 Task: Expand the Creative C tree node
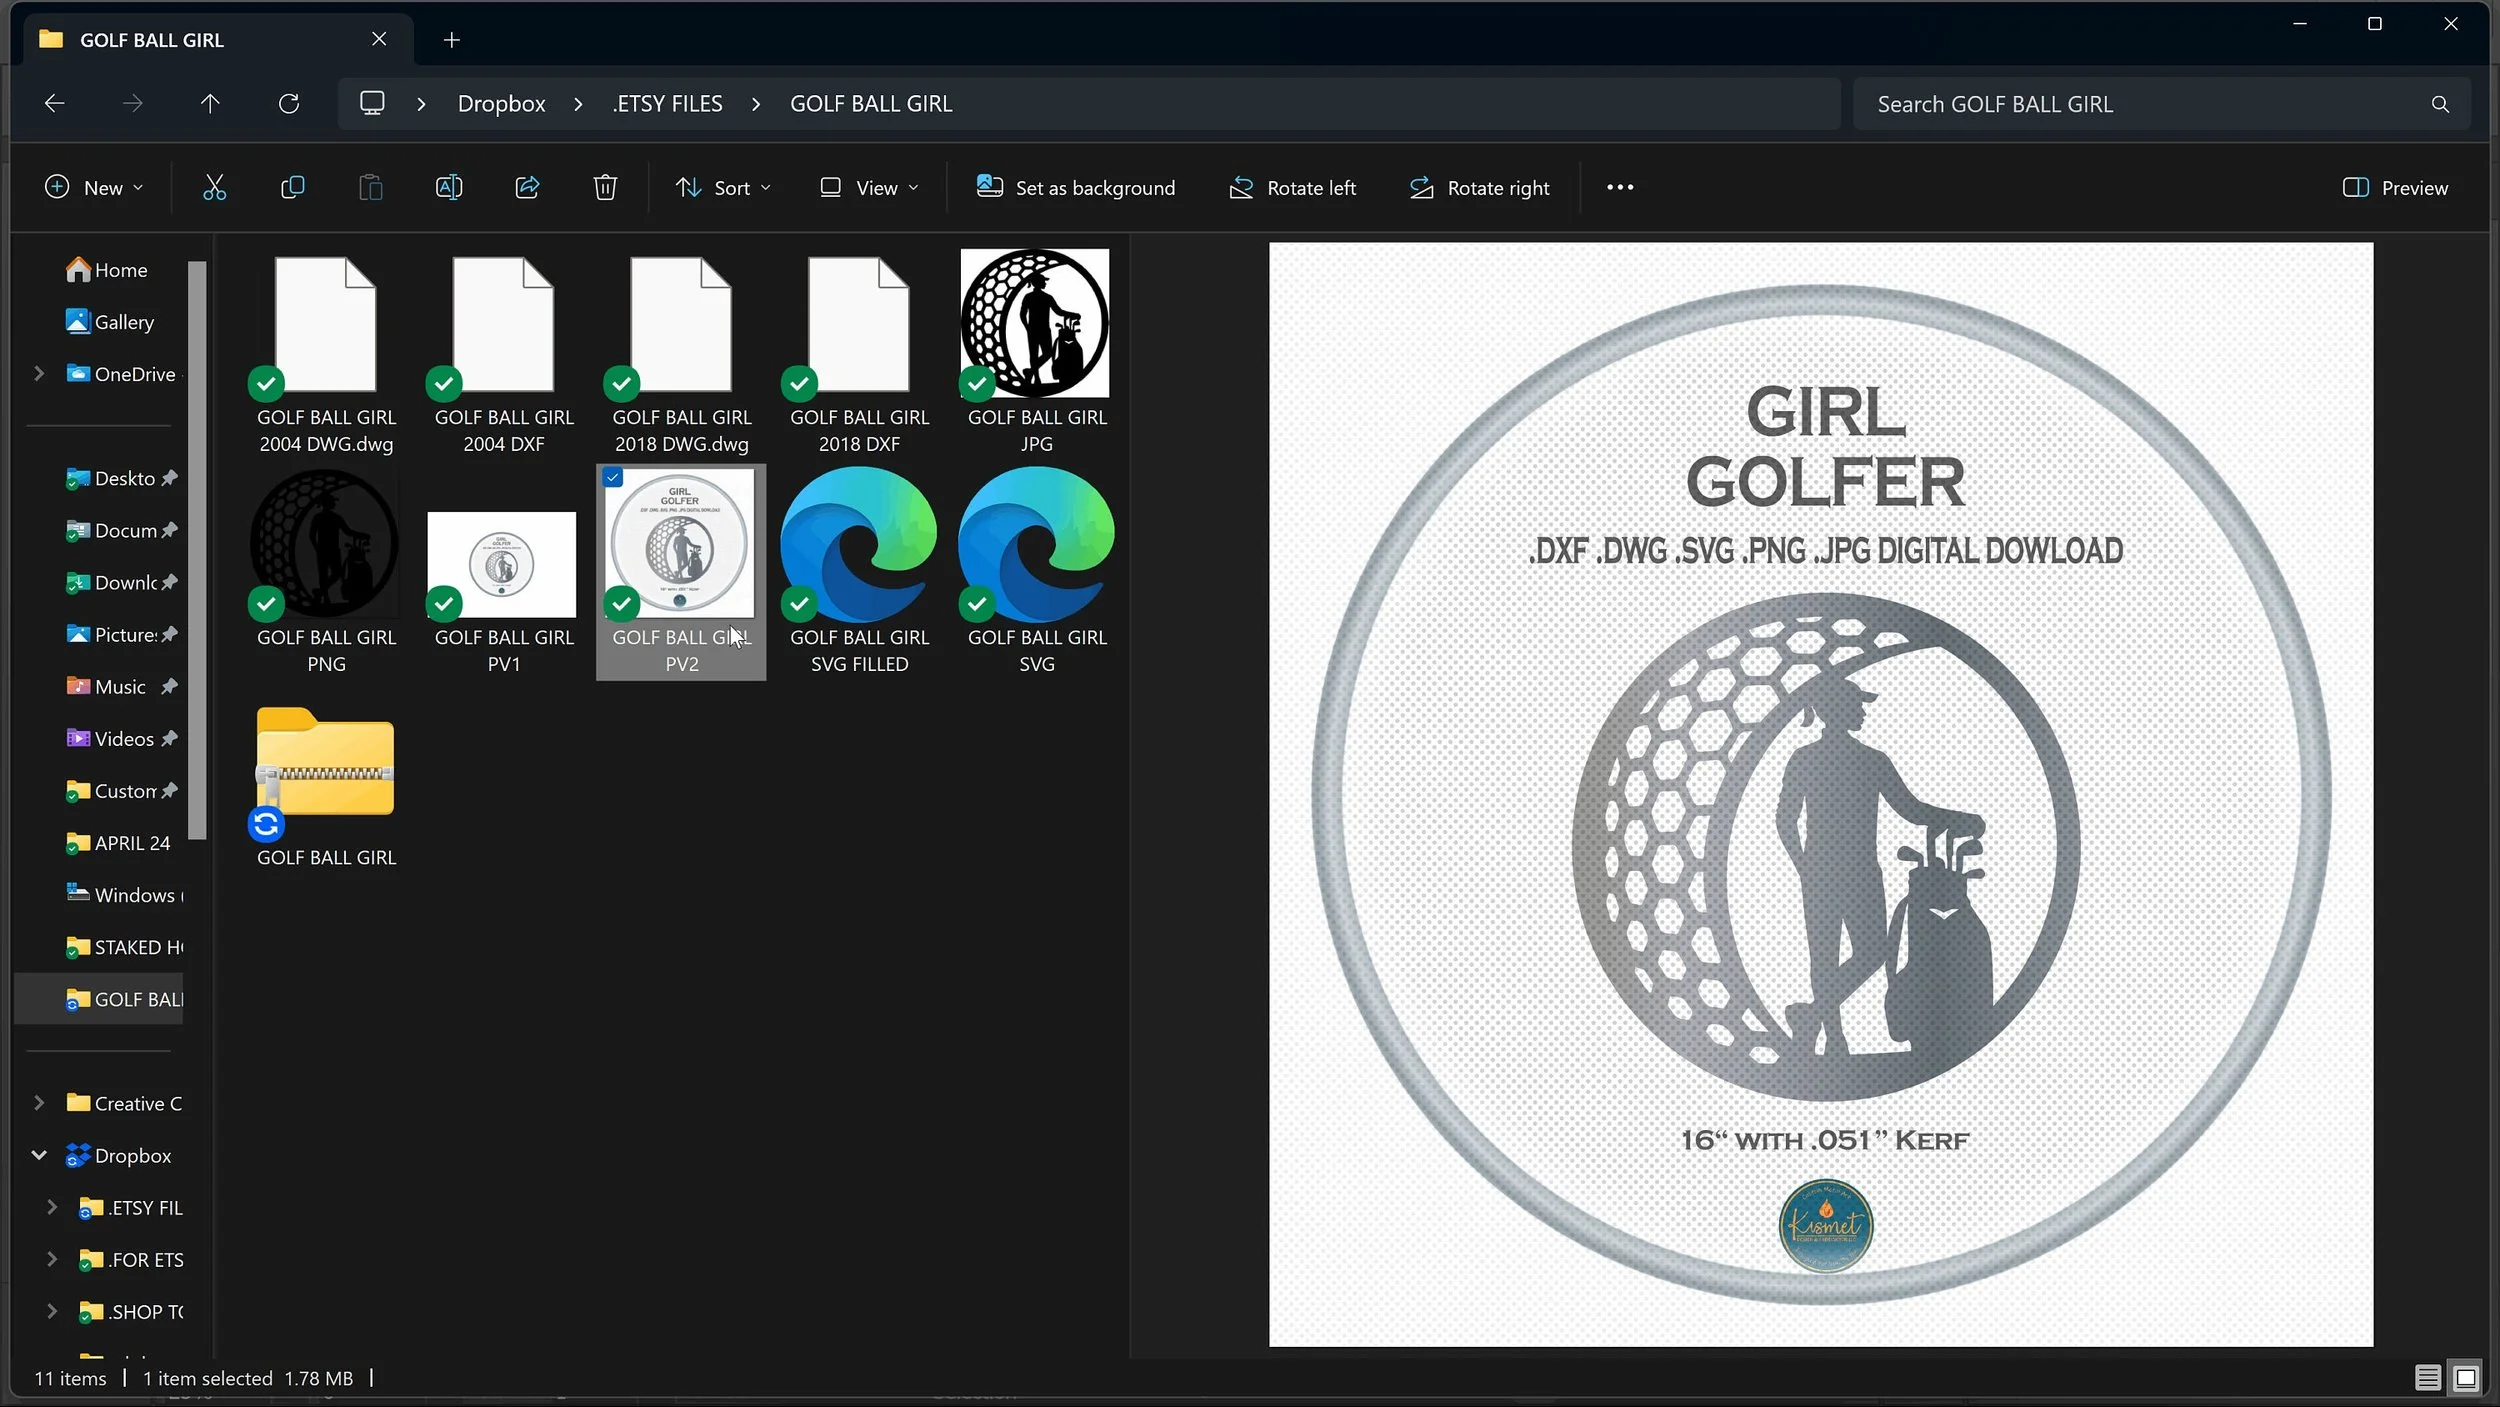(39, 1102)
